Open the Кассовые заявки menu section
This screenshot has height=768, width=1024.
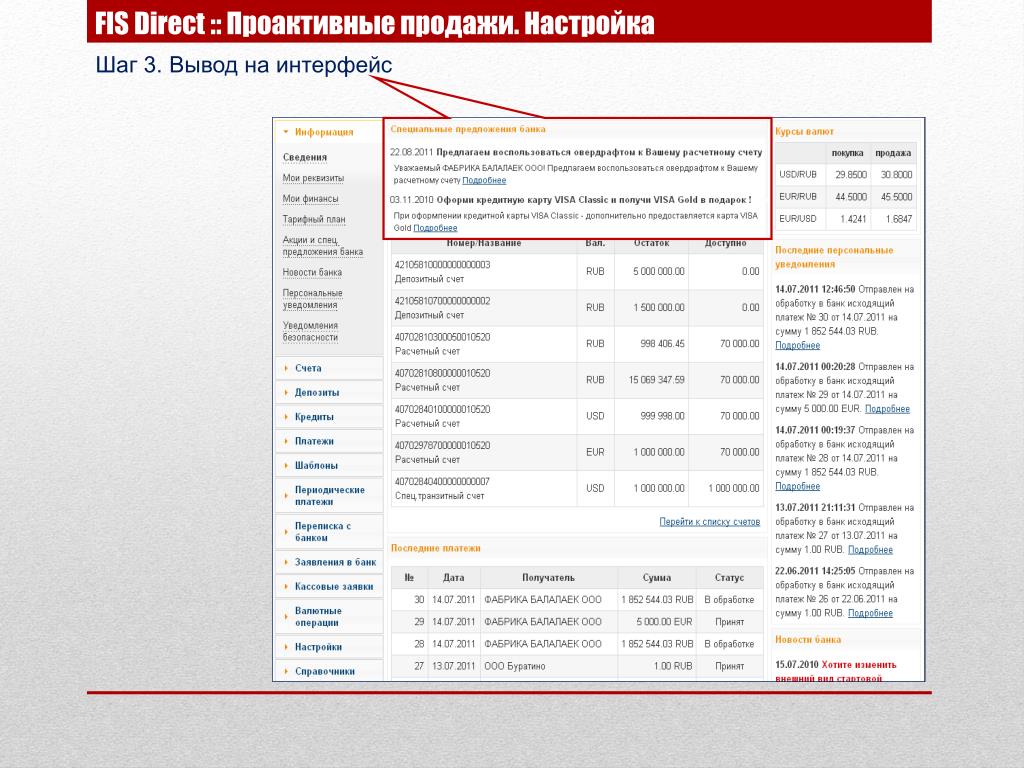(334, 586)
